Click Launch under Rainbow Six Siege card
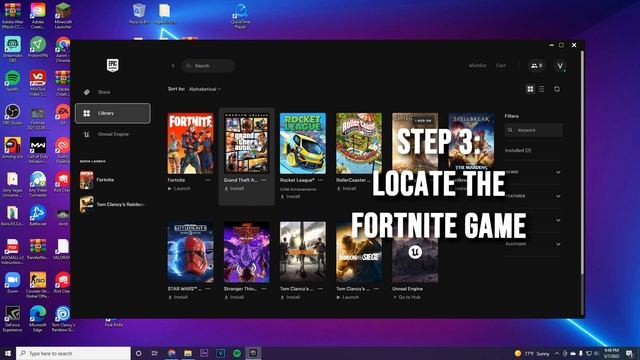 (x=348, y=297)
